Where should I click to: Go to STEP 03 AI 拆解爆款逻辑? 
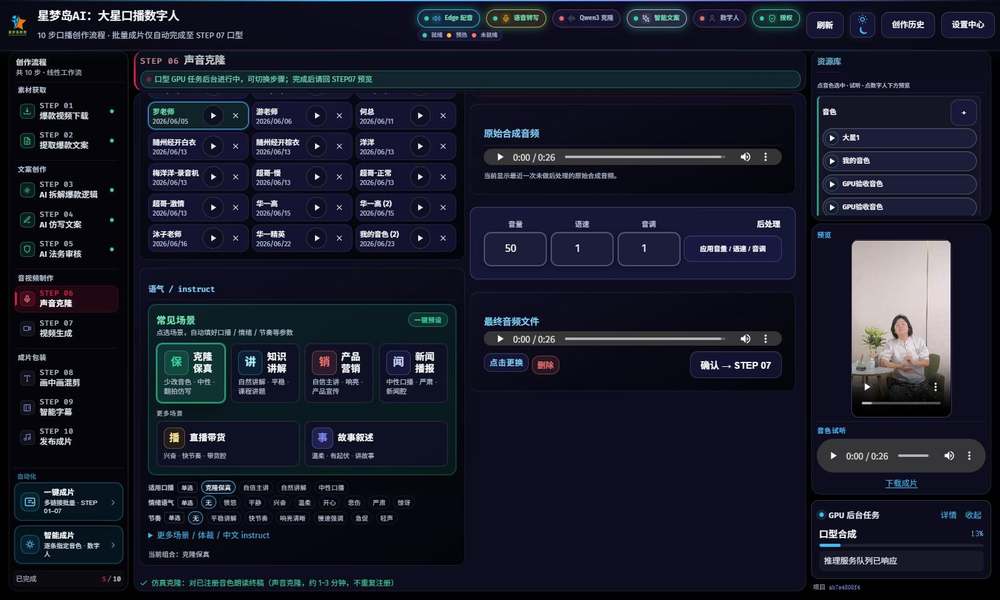66,189
